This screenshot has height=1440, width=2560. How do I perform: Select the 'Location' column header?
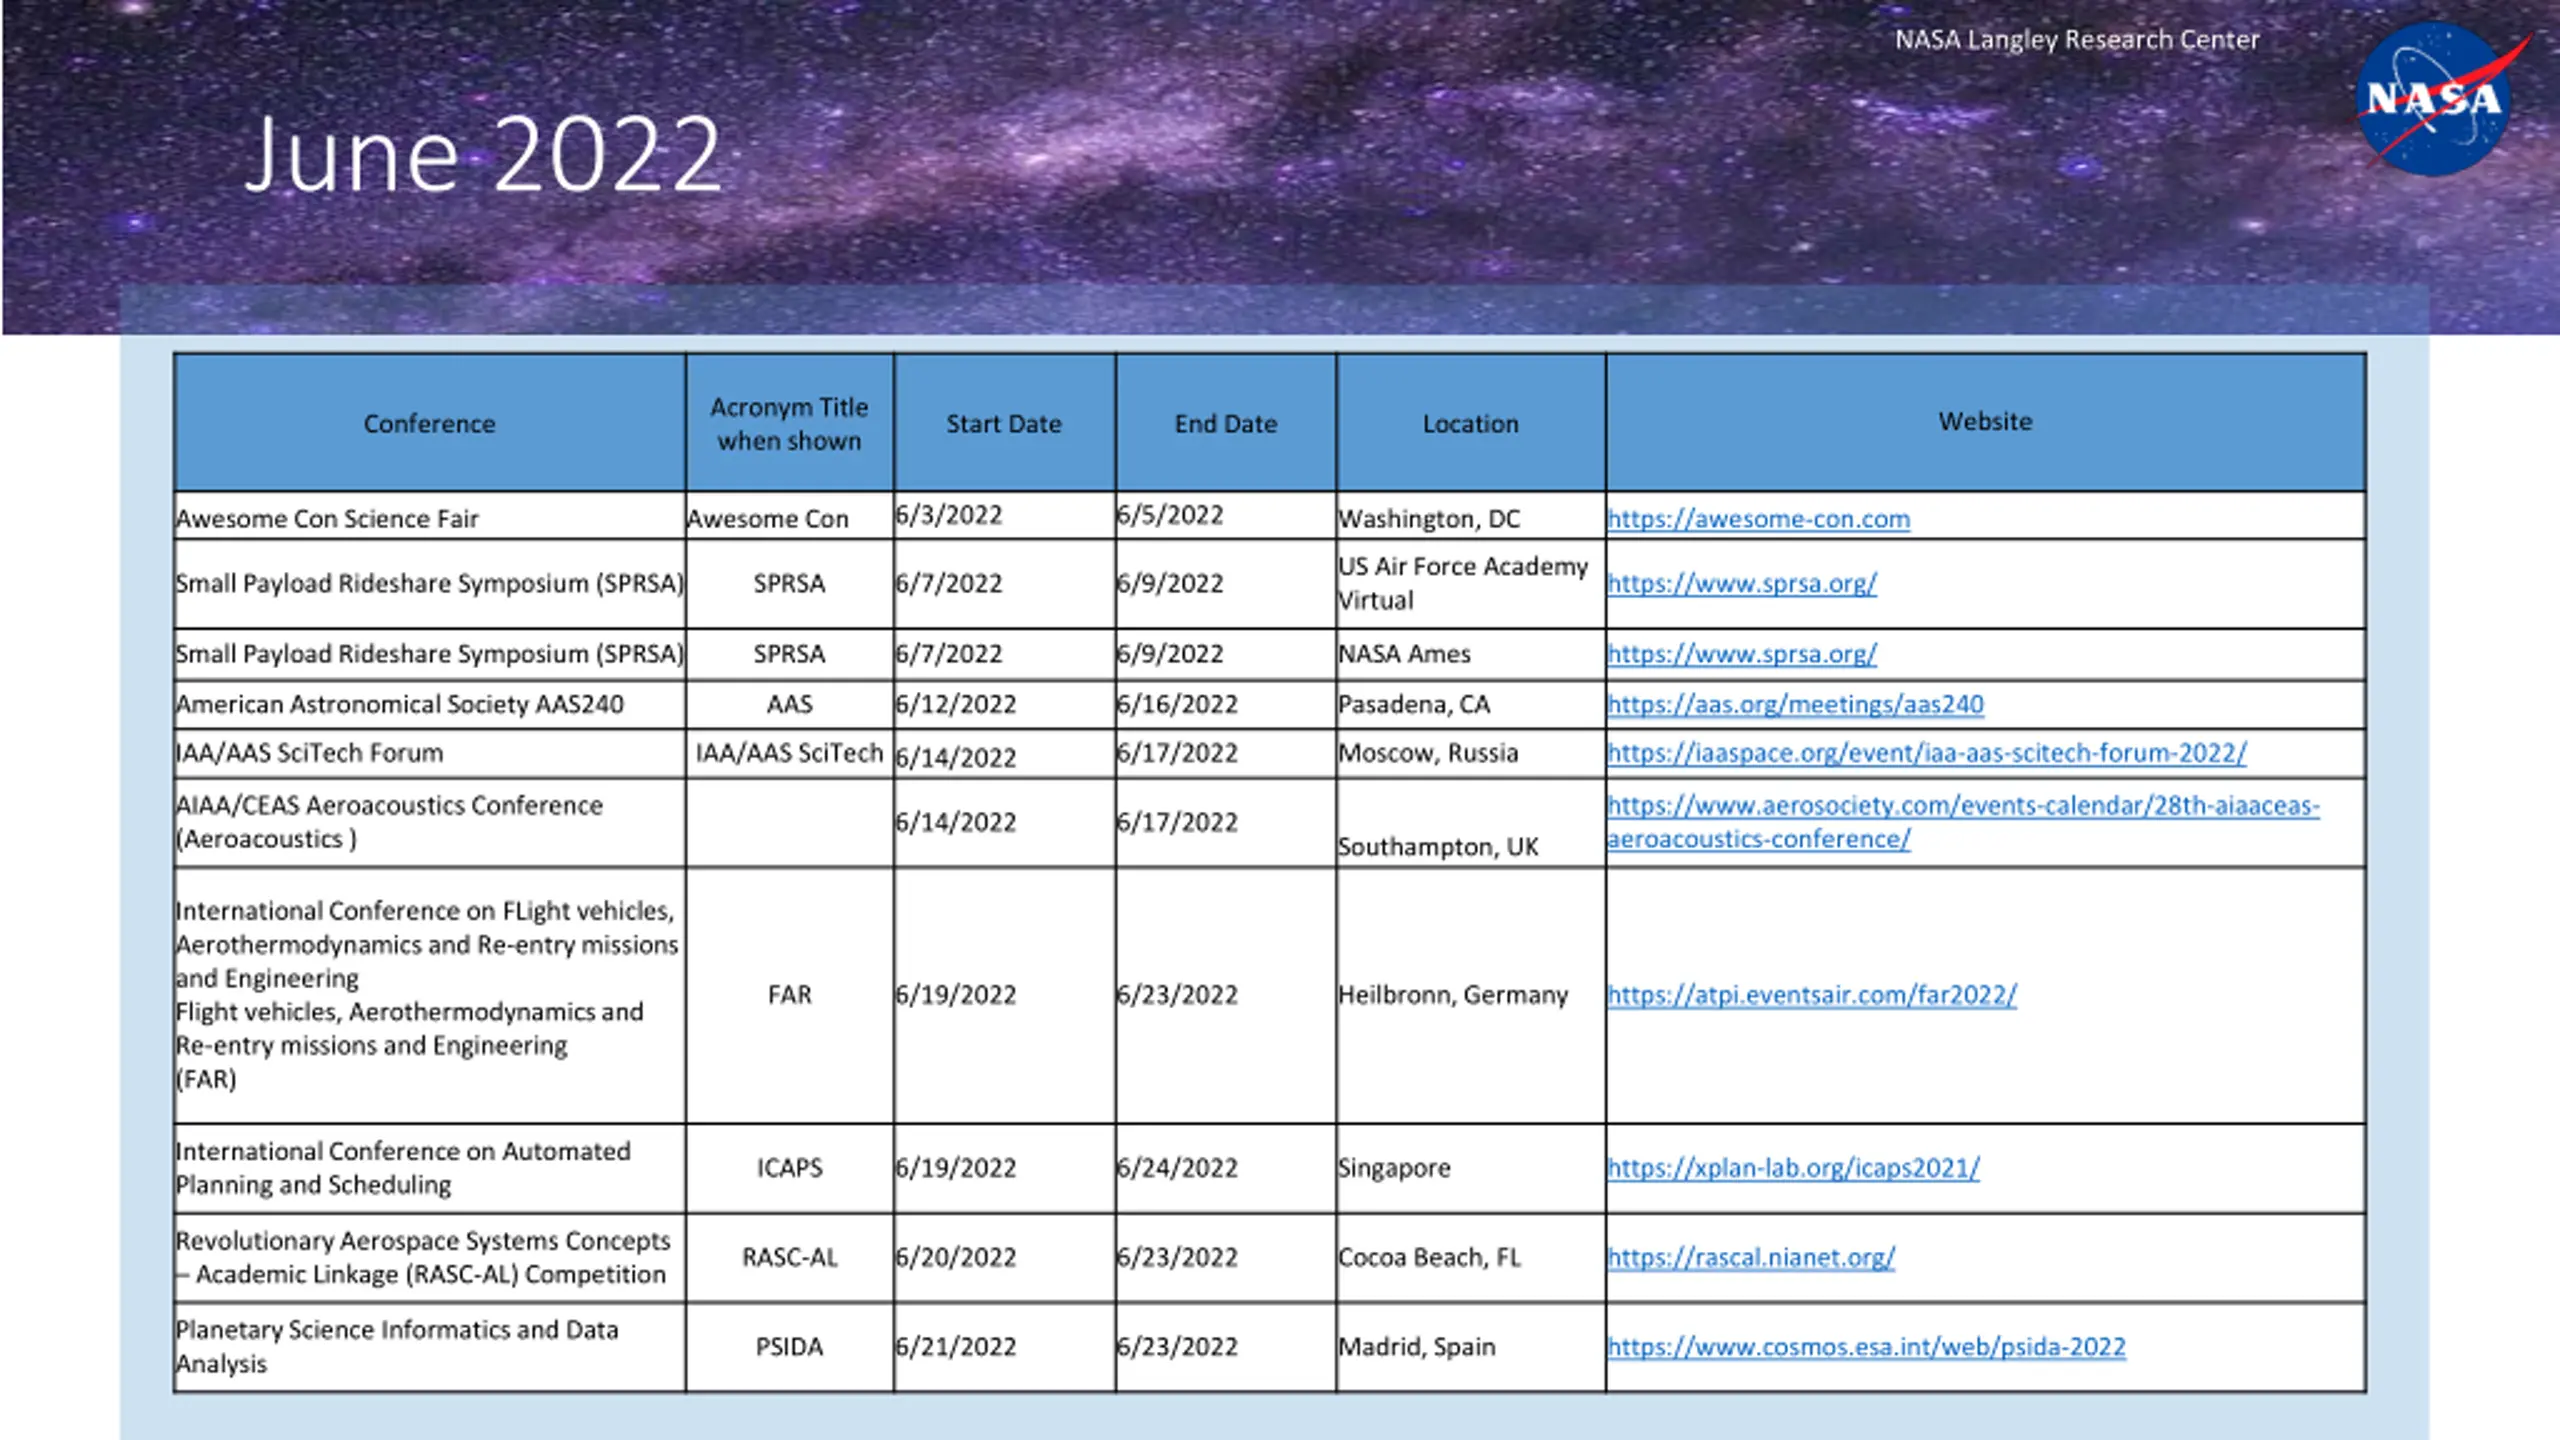point(1471,423)
